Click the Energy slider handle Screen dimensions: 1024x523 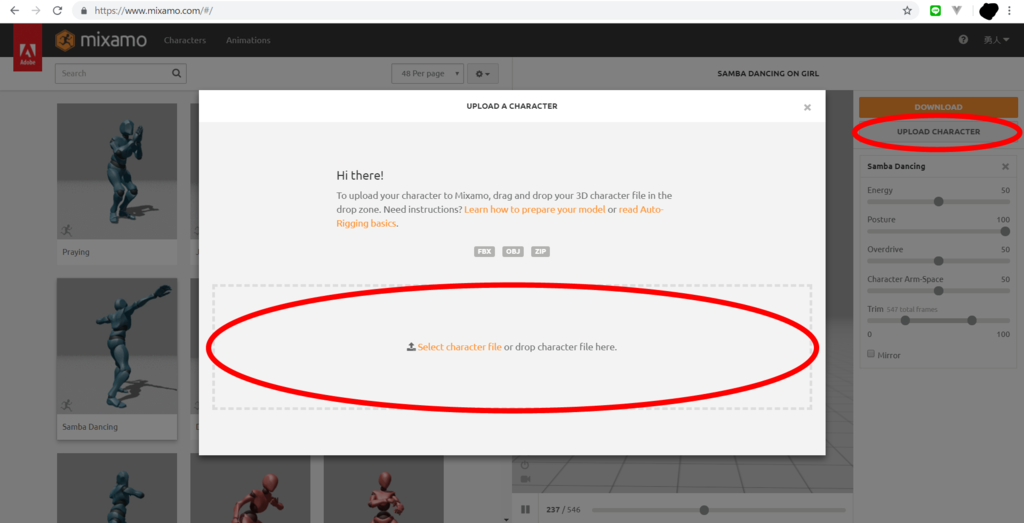pos(938,202)
